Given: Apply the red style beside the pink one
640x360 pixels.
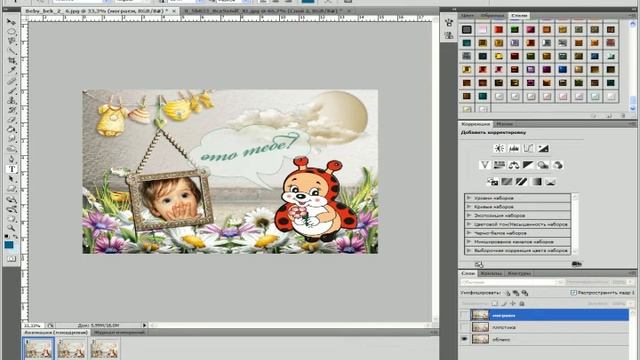Looking at the screenshot, I should point(499,29).
